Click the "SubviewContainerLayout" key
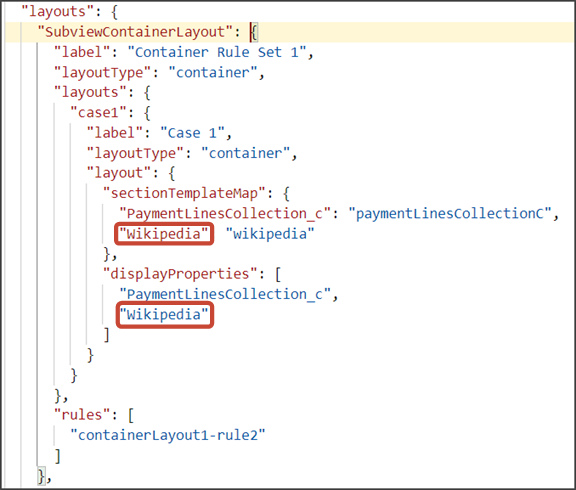Screen dimensions: 576x490 coord(135,32)
